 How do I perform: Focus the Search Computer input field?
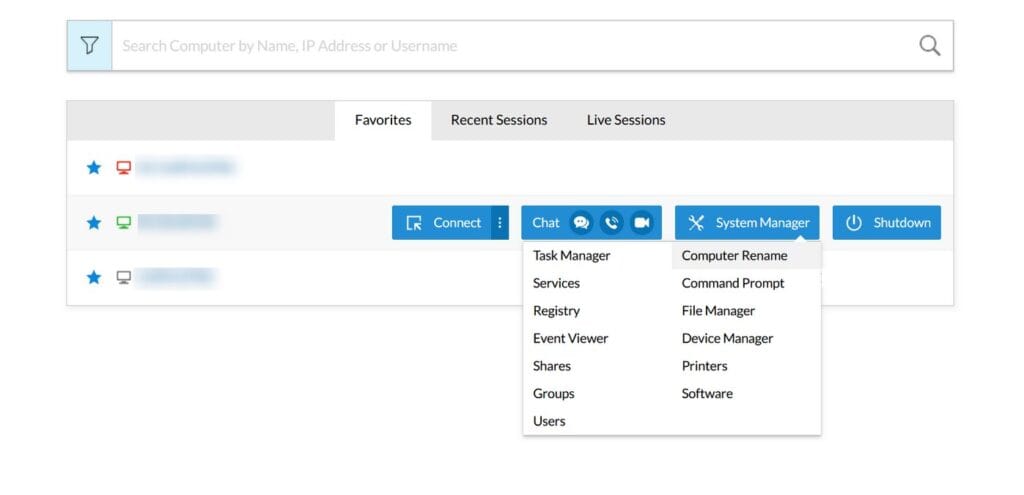(516, 46)
